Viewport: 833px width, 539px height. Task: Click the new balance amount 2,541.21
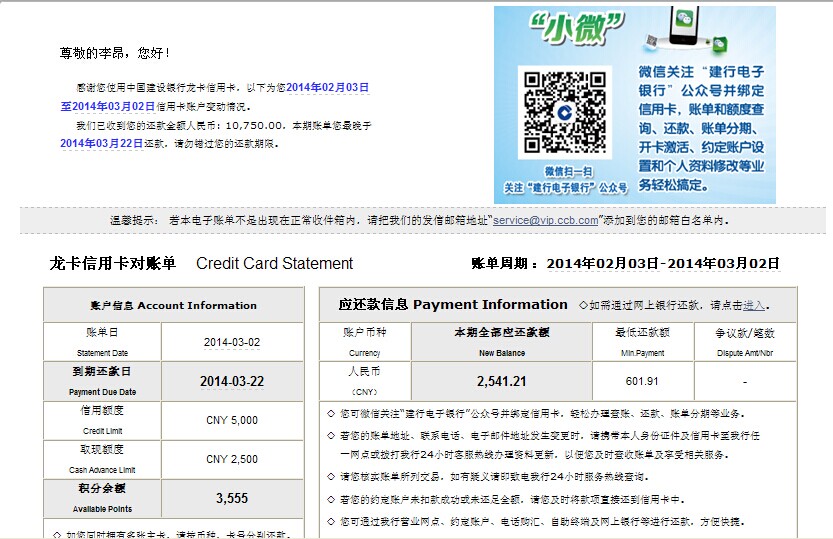pos(502,381)
